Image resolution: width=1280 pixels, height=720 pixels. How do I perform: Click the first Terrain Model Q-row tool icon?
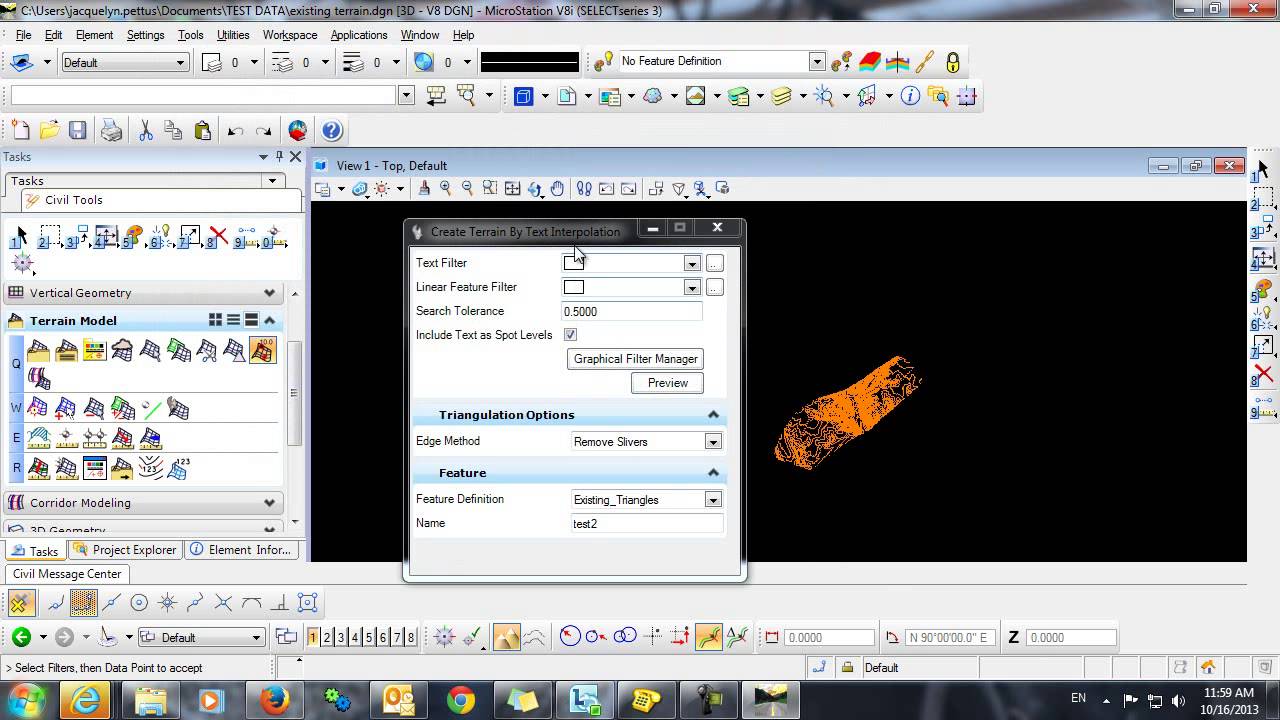pyautogui.click(x=39, y=350)
